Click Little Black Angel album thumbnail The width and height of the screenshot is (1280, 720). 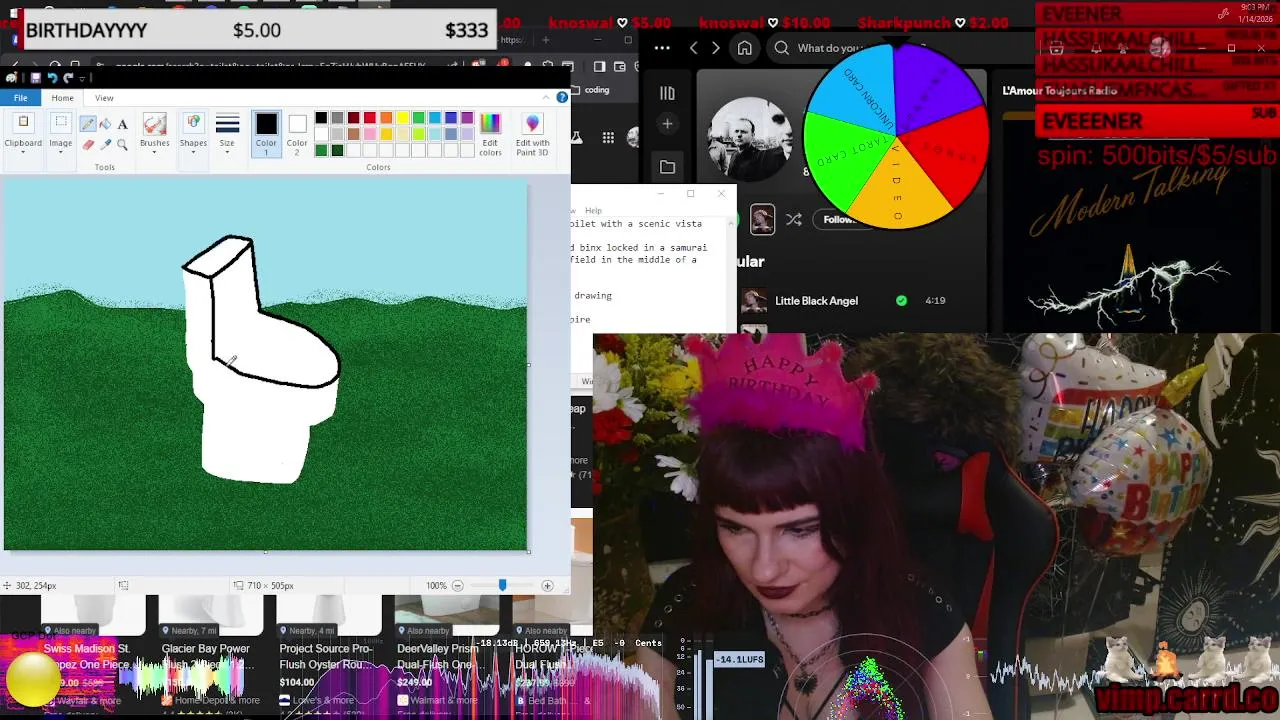[x=754, y=300]
